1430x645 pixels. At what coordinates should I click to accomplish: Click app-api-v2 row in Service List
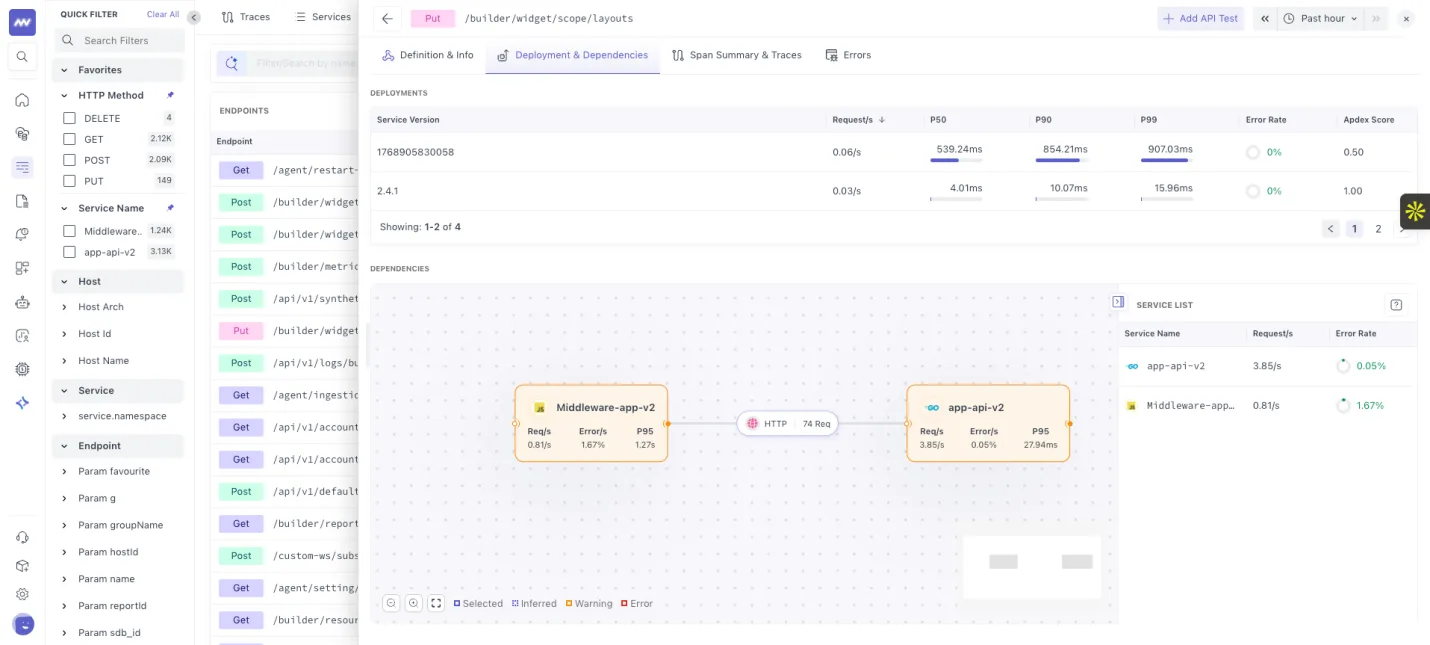[x=1267, y=366]
